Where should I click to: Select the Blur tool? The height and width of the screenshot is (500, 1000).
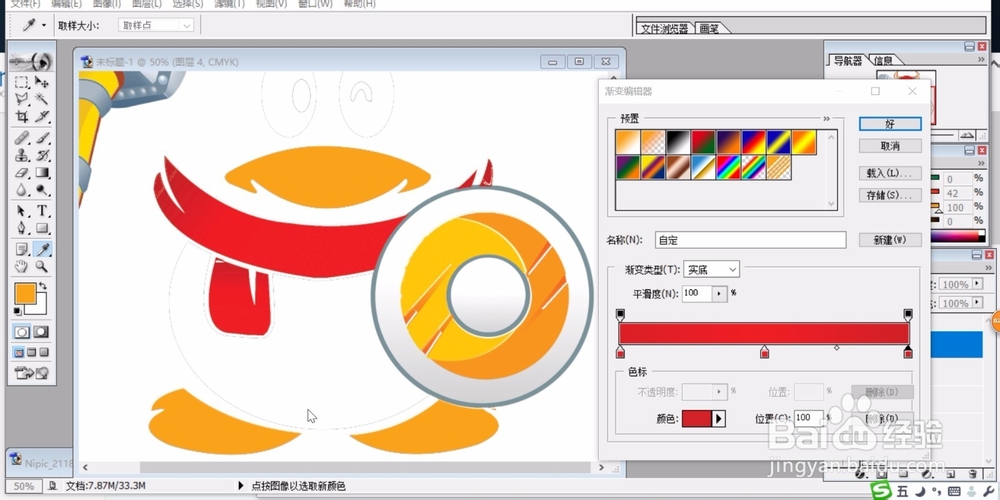point(22,189)
